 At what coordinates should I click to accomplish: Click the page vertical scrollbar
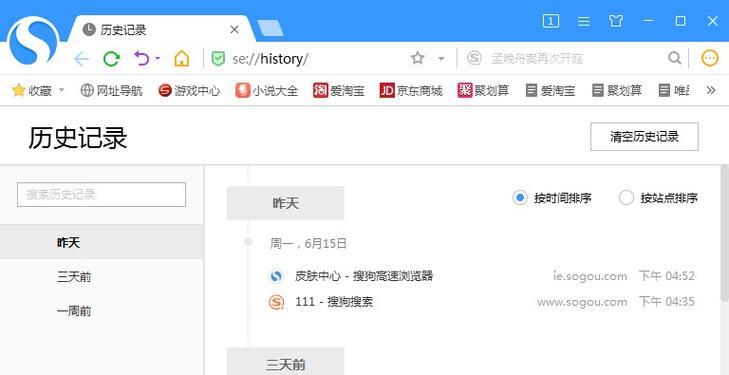724,232
